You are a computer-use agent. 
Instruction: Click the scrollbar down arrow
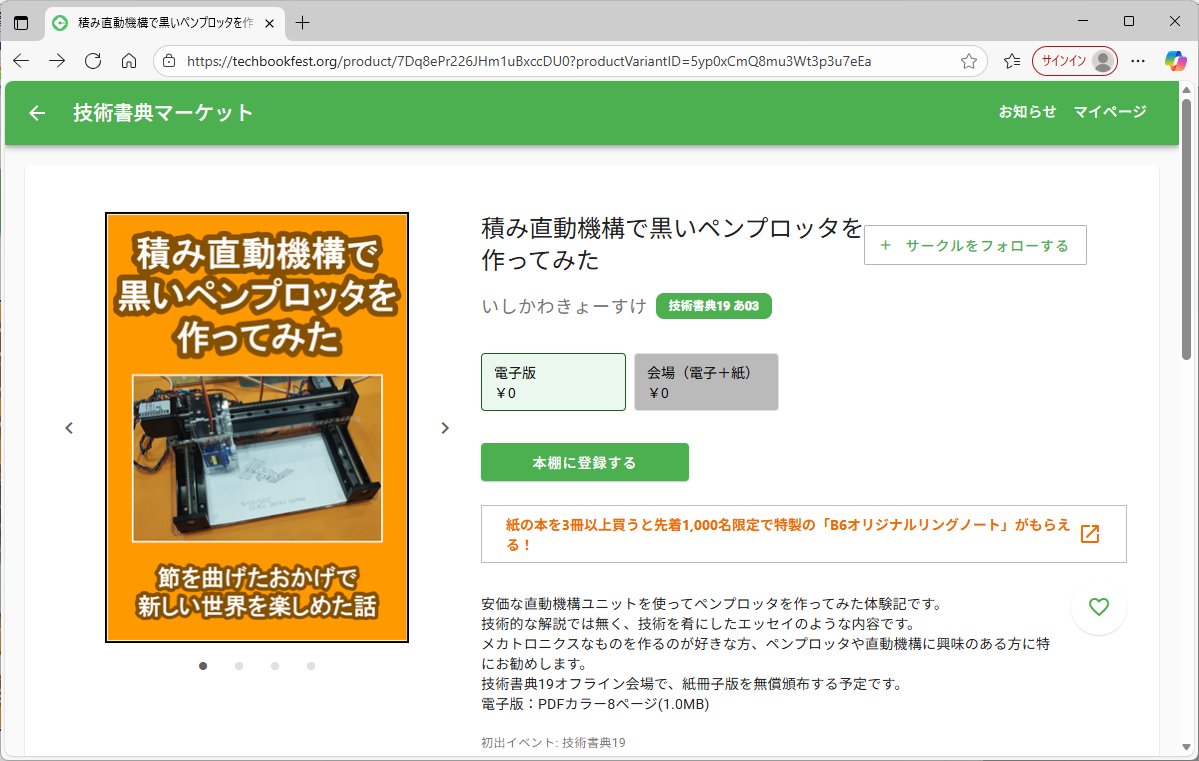coord(1186,747)
